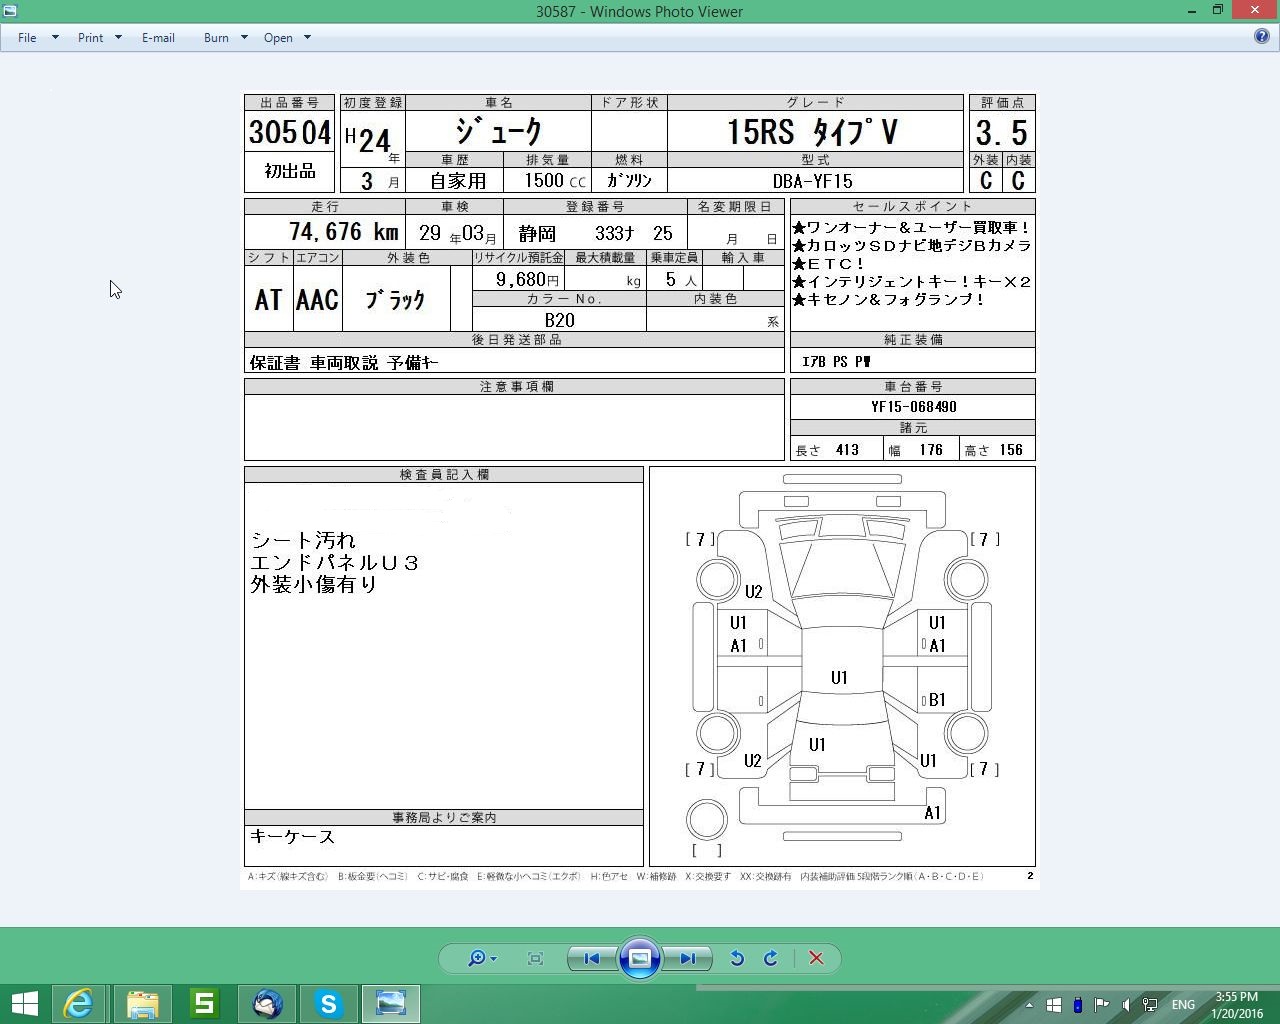Open the File menu
Image resolution: width=1280 pixels, height=1024 pixels.
point(27,37)
